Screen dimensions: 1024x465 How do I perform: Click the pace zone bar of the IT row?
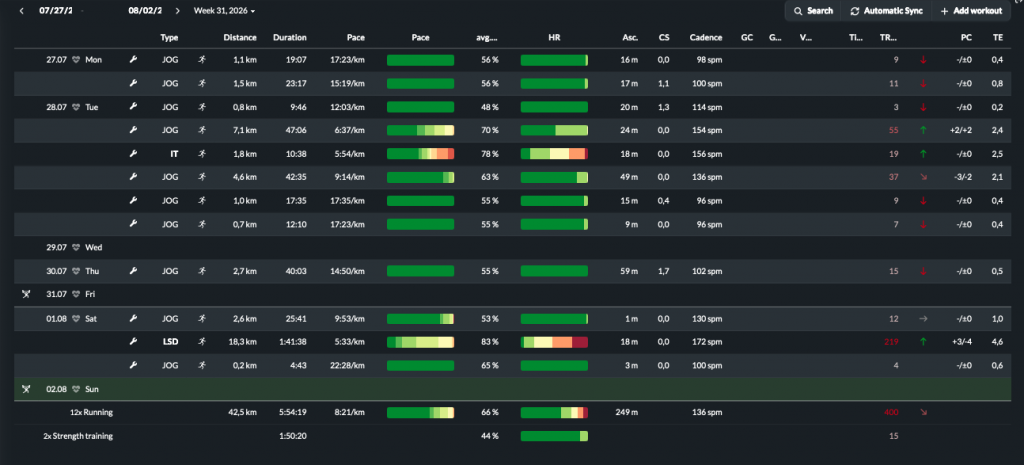tap(421, 154)
